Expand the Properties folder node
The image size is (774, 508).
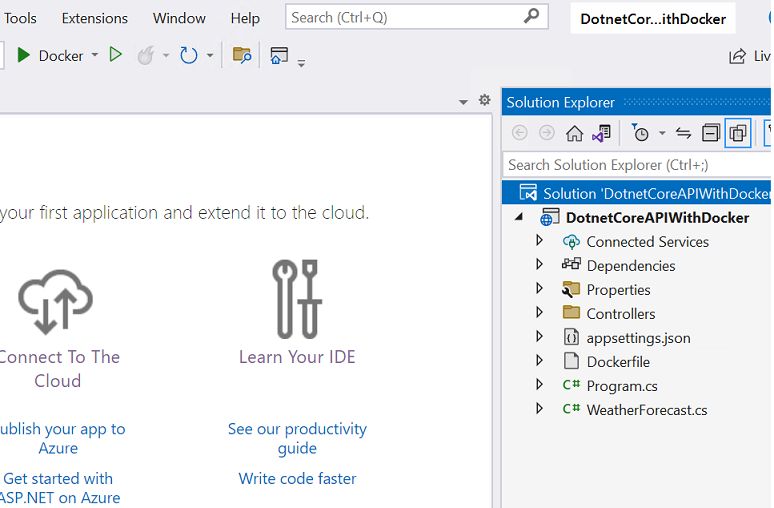pyautogui.click(x=540, y=288)
